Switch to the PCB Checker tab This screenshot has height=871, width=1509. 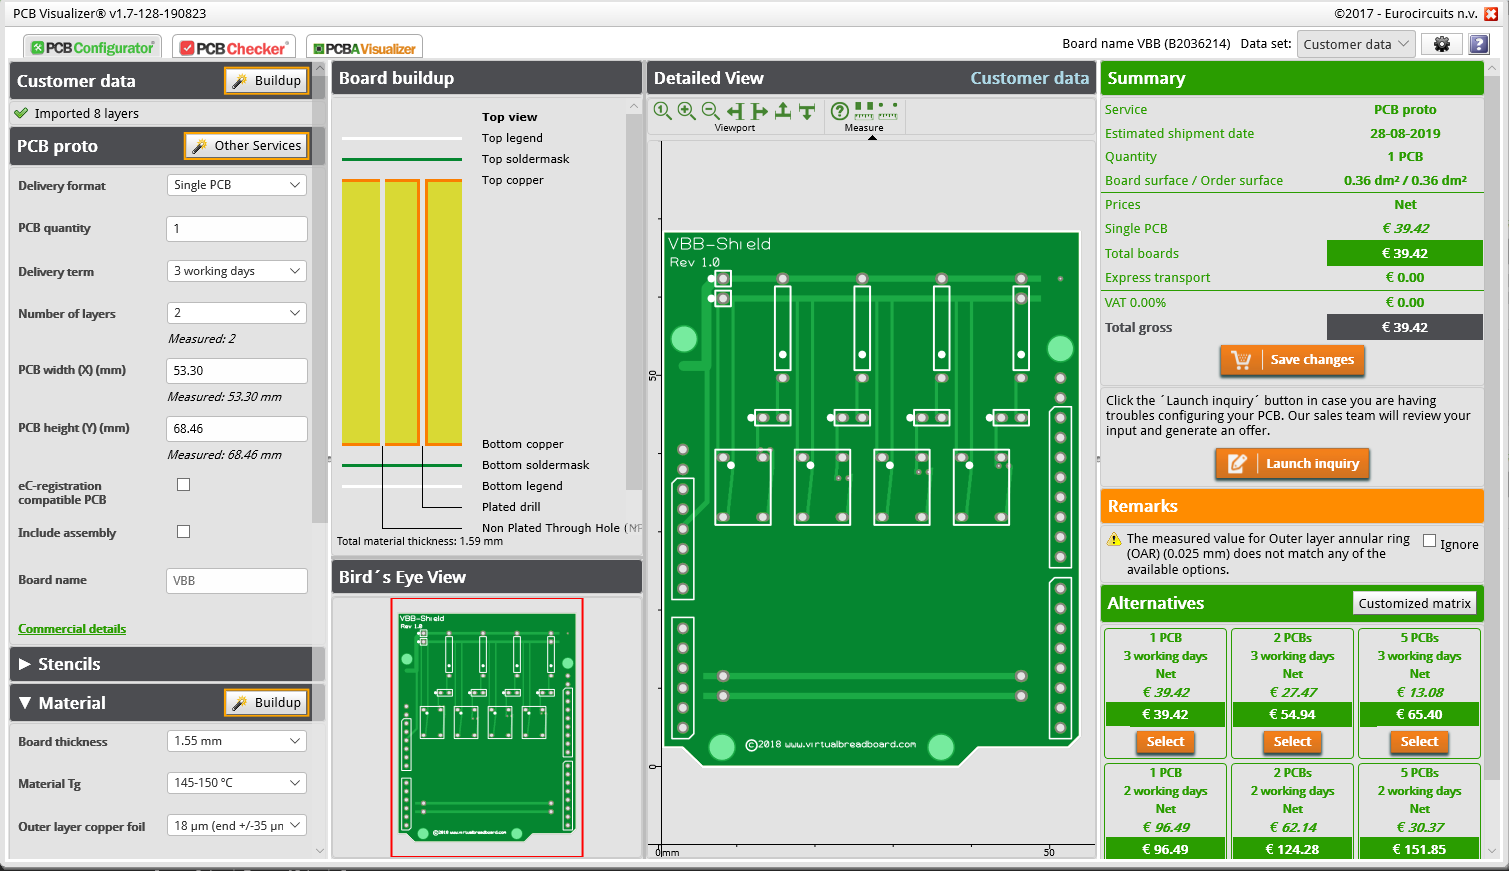point(232,46)
